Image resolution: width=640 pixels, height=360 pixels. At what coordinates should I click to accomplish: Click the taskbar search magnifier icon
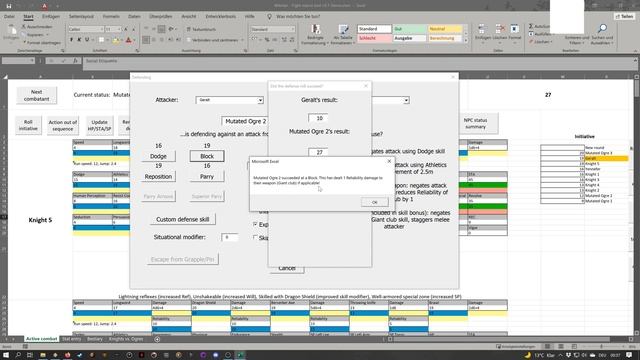click(18, 355)
